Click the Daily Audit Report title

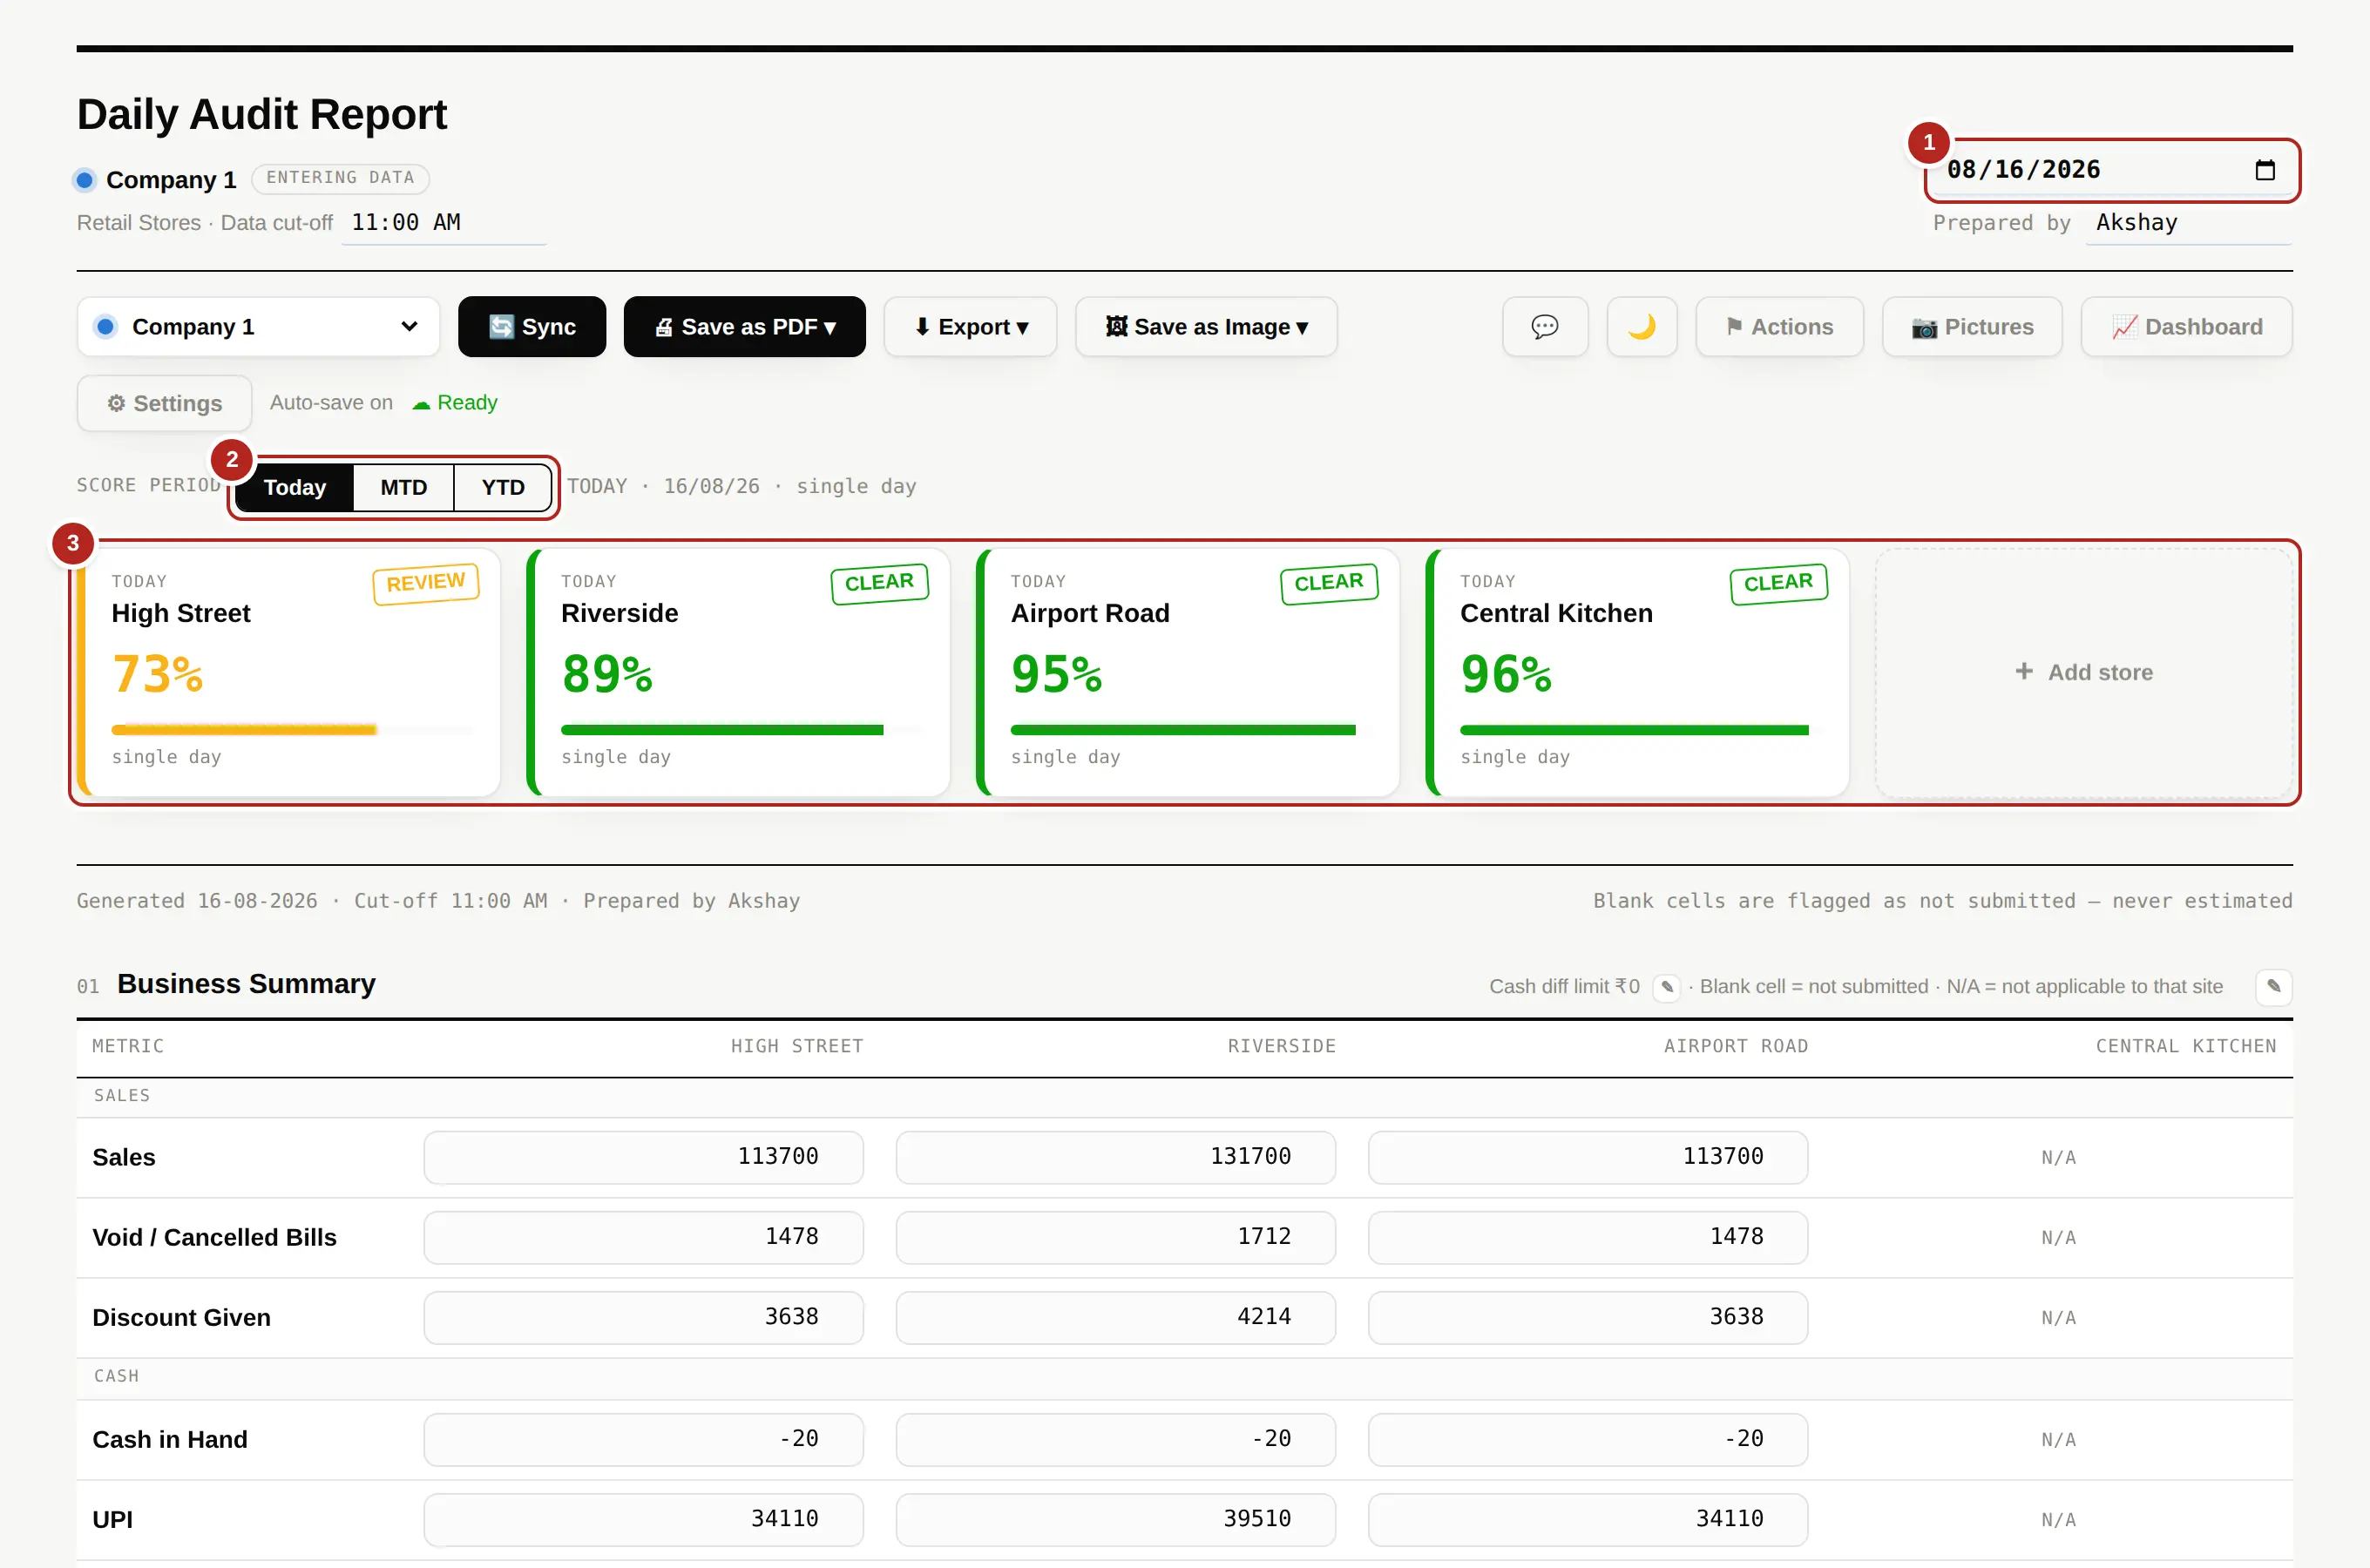coord(262,114)
